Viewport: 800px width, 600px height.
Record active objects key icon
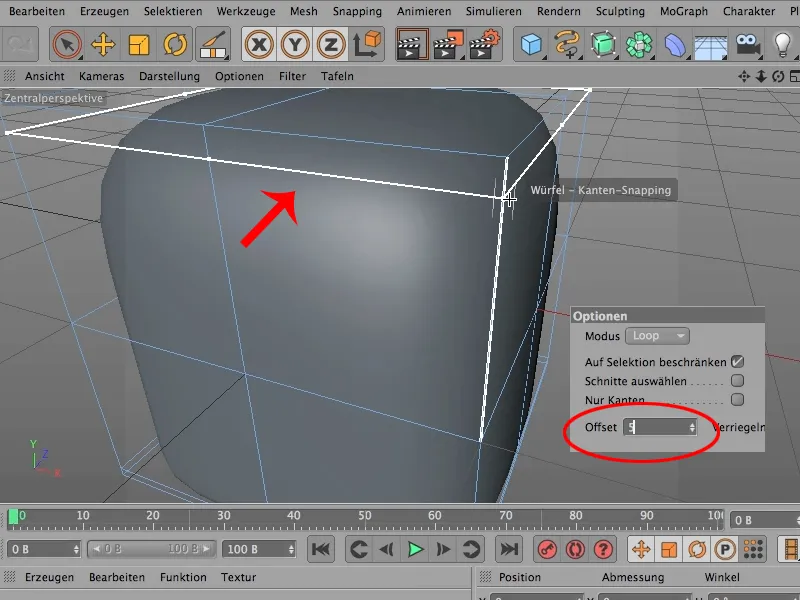coord(547,549)
